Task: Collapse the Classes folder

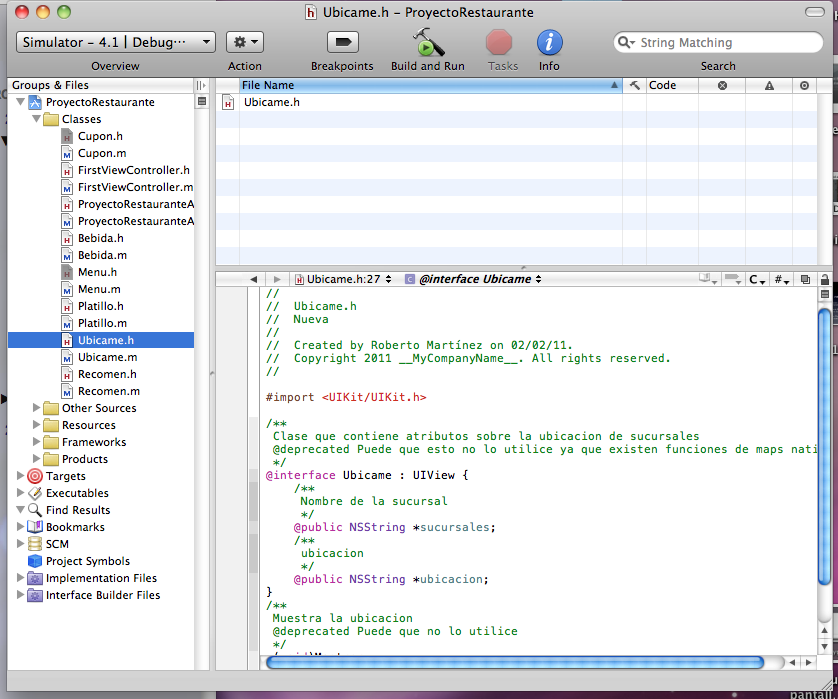Action: (x=36, y=119)
